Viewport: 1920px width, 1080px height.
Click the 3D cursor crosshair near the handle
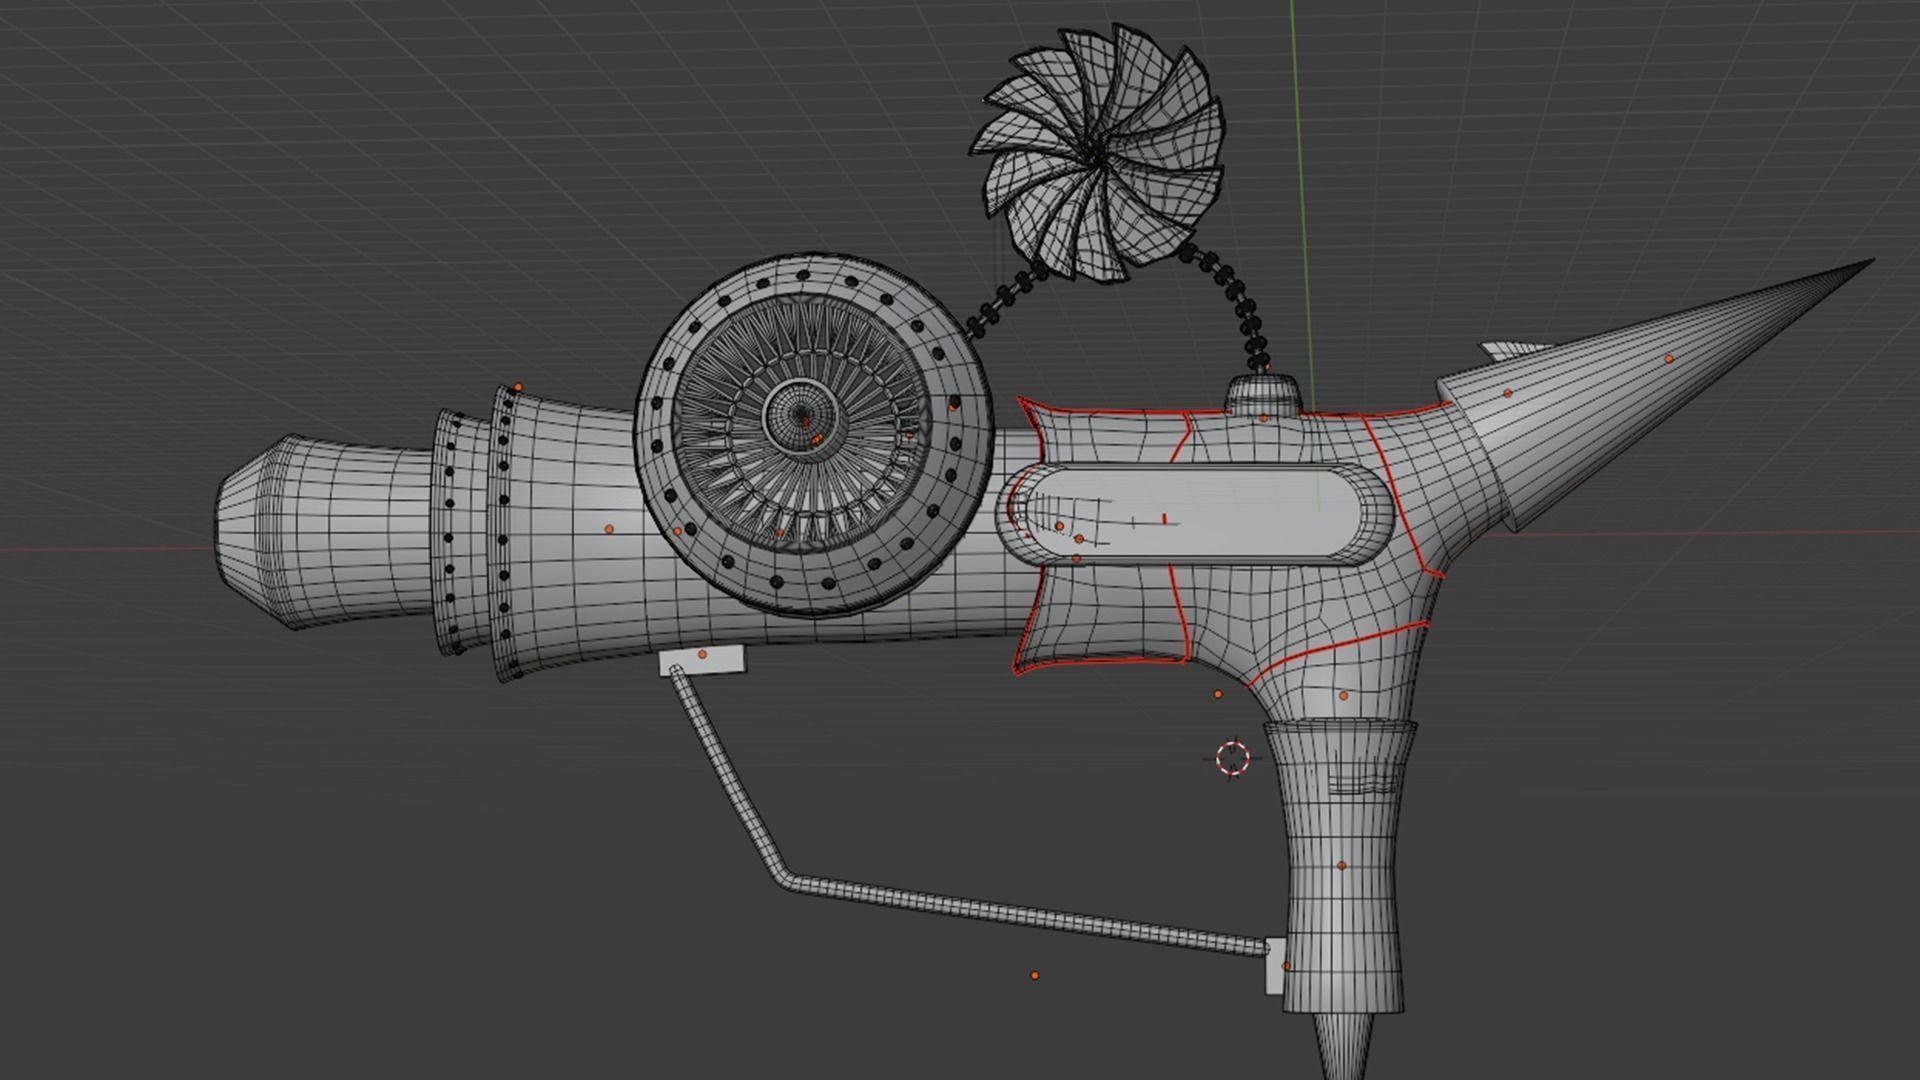pyautogui.click(x=1233, y=758)
